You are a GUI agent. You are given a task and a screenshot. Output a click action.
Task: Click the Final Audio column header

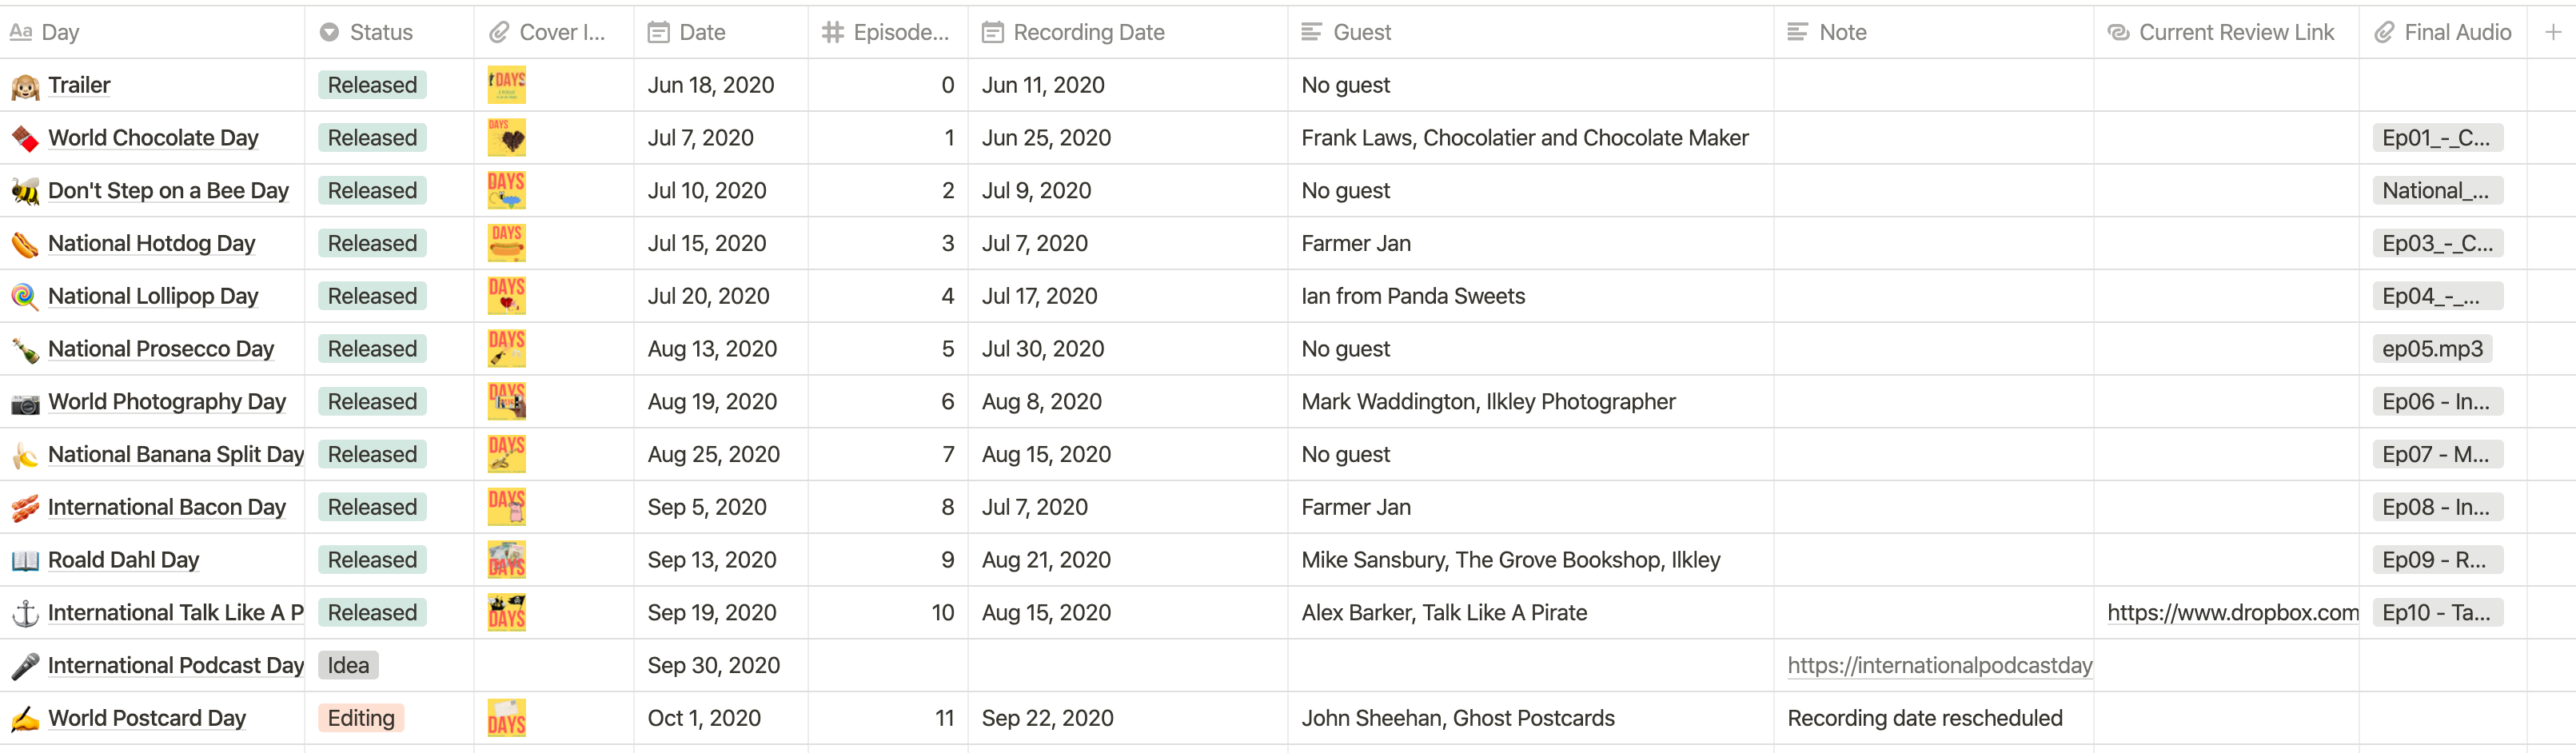[2456, 32]
